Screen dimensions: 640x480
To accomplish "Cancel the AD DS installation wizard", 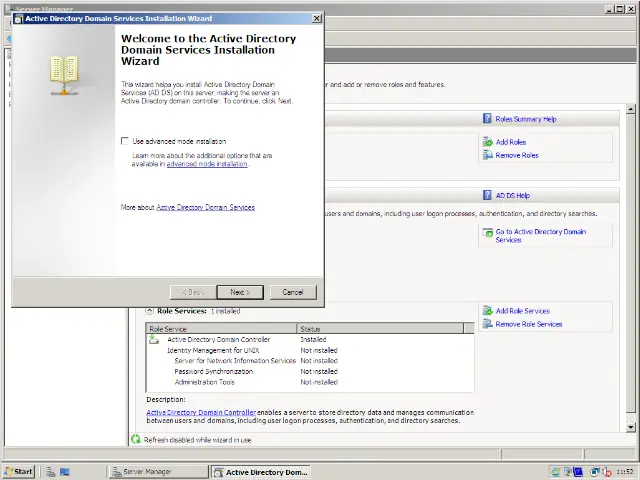I will pos(293,292).
